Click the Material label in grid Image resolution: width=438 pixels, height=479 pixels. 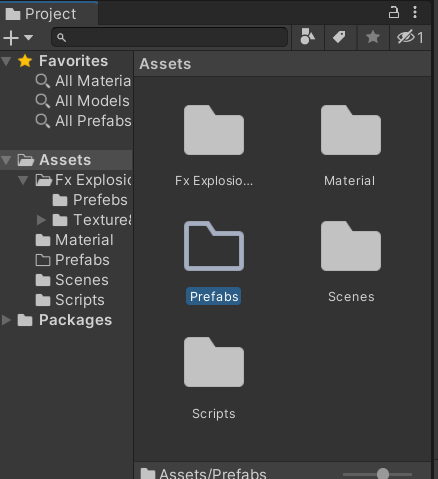tap(350, 181)
